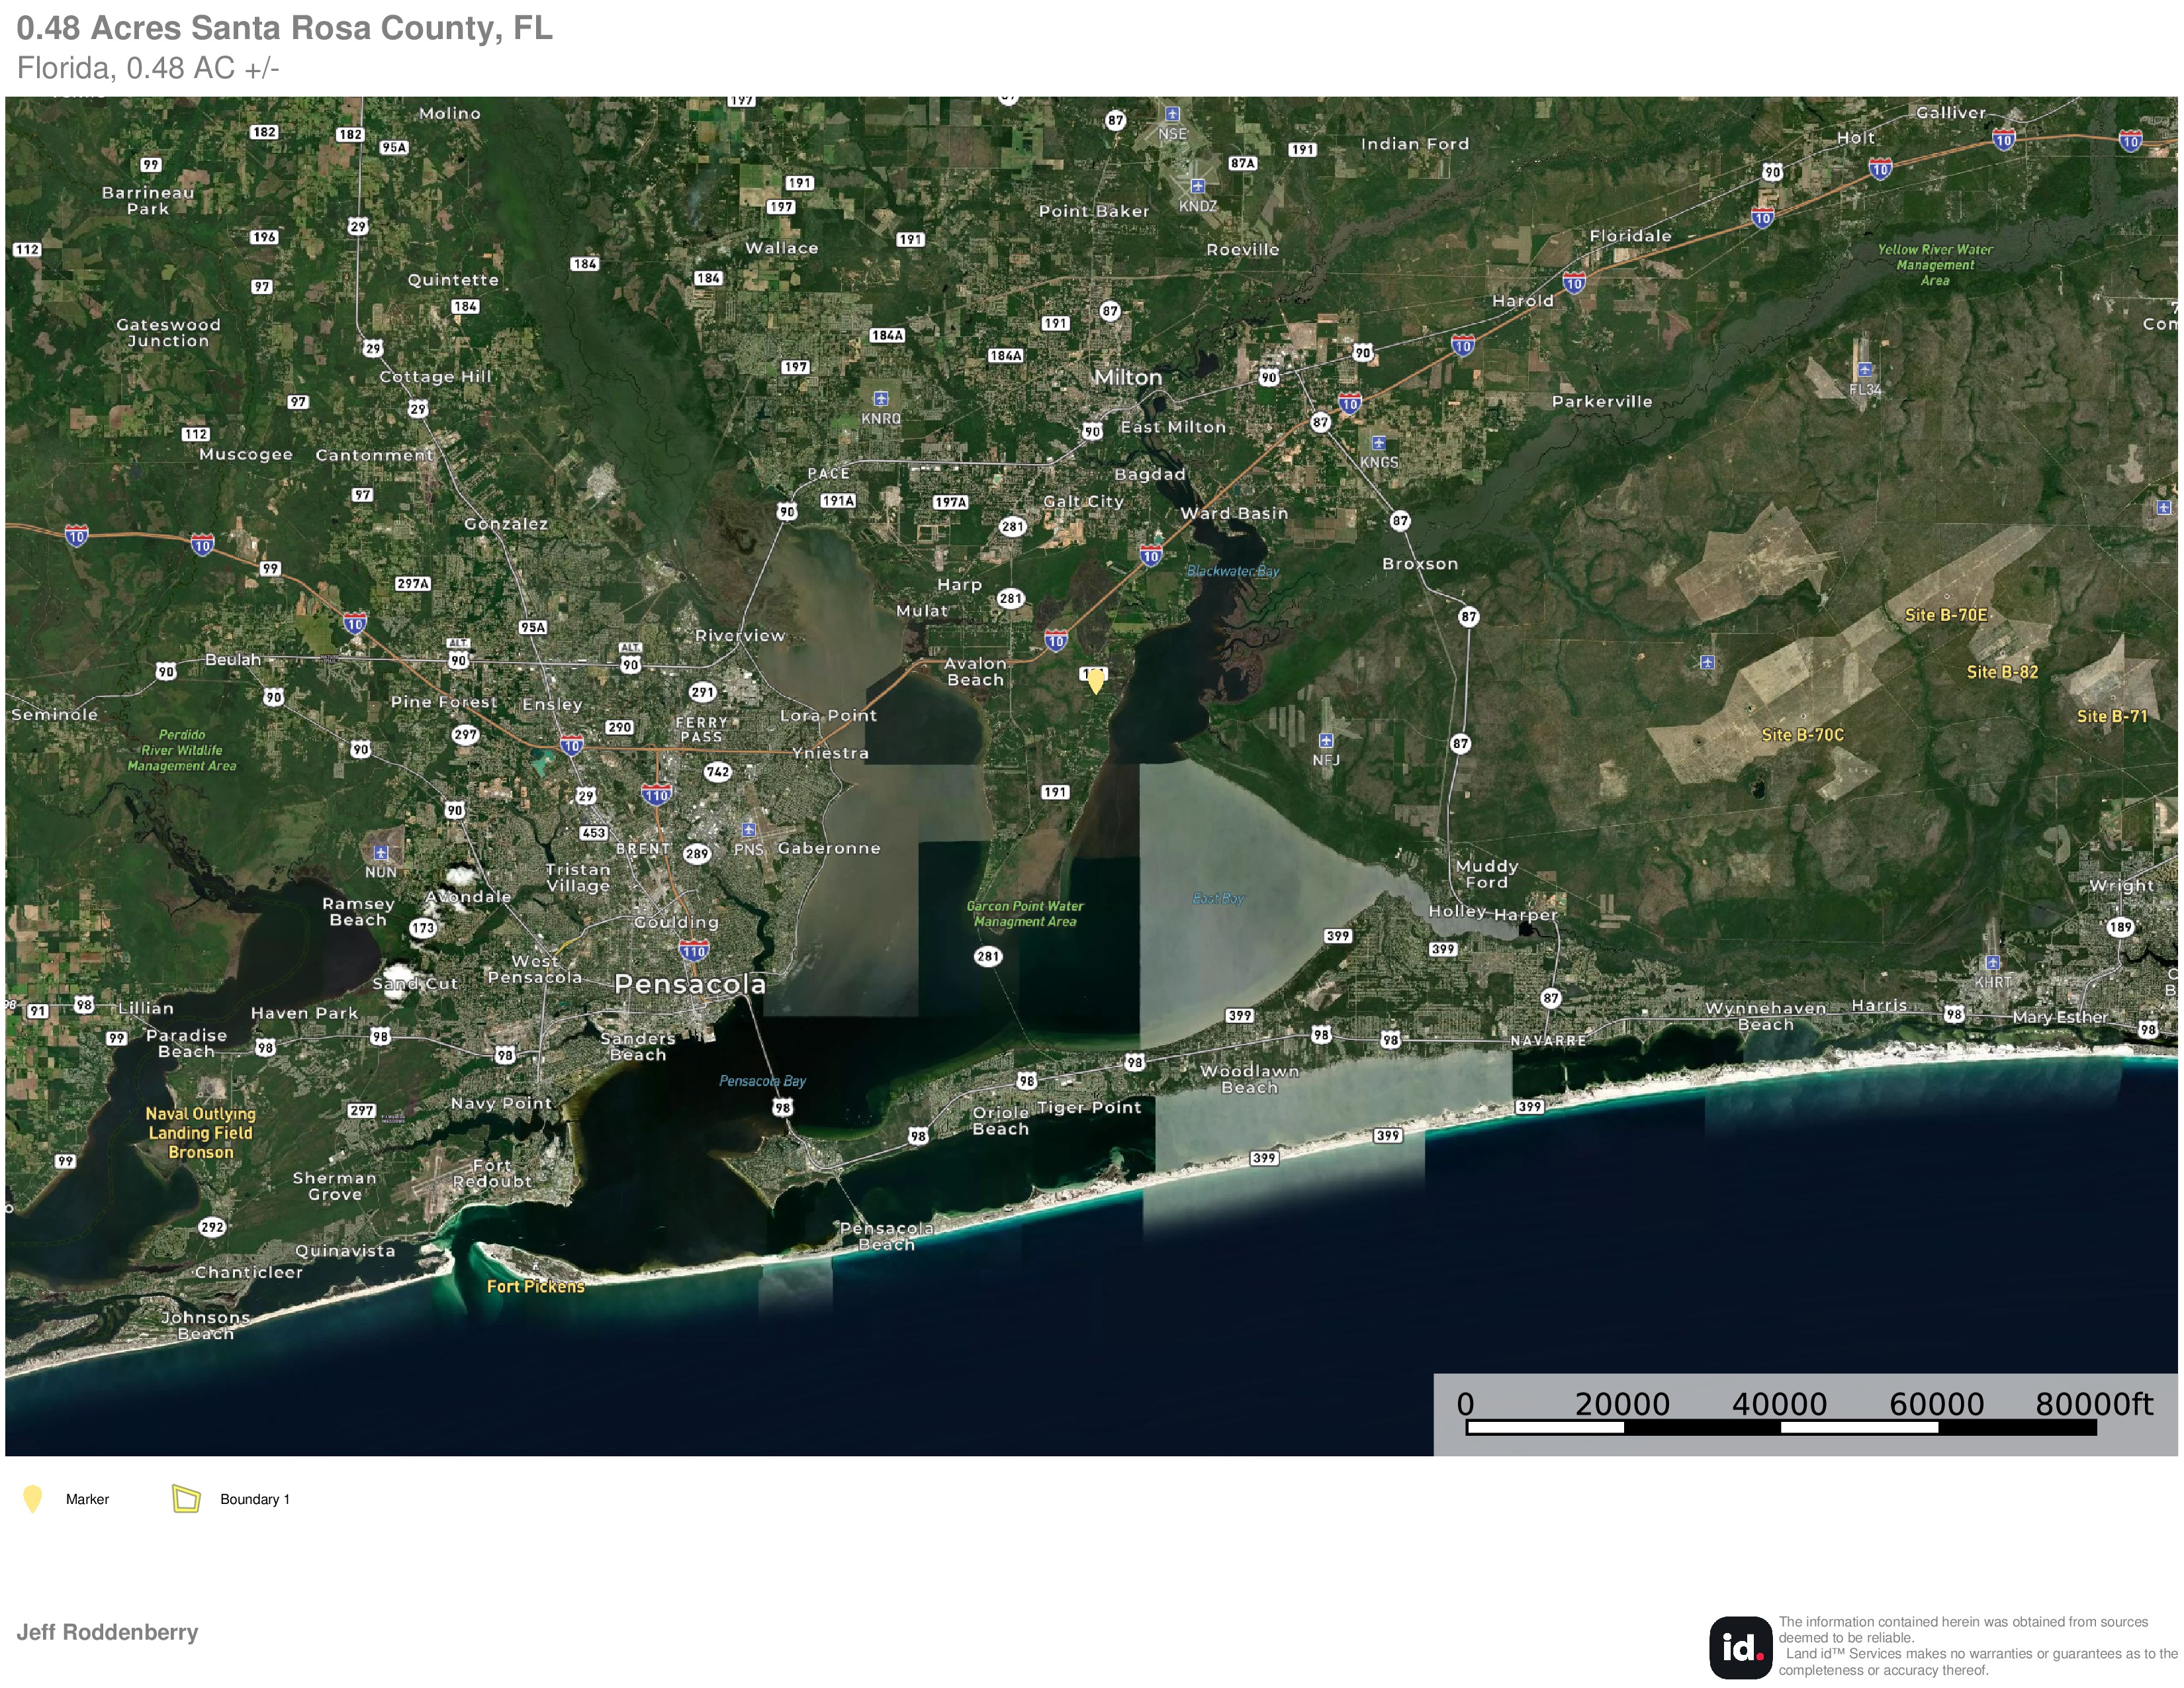The height and width of the screenshot is (1688, 2184).
Task: Click the Boundary 1 legend polygon icon
Action: point(186,1498)
